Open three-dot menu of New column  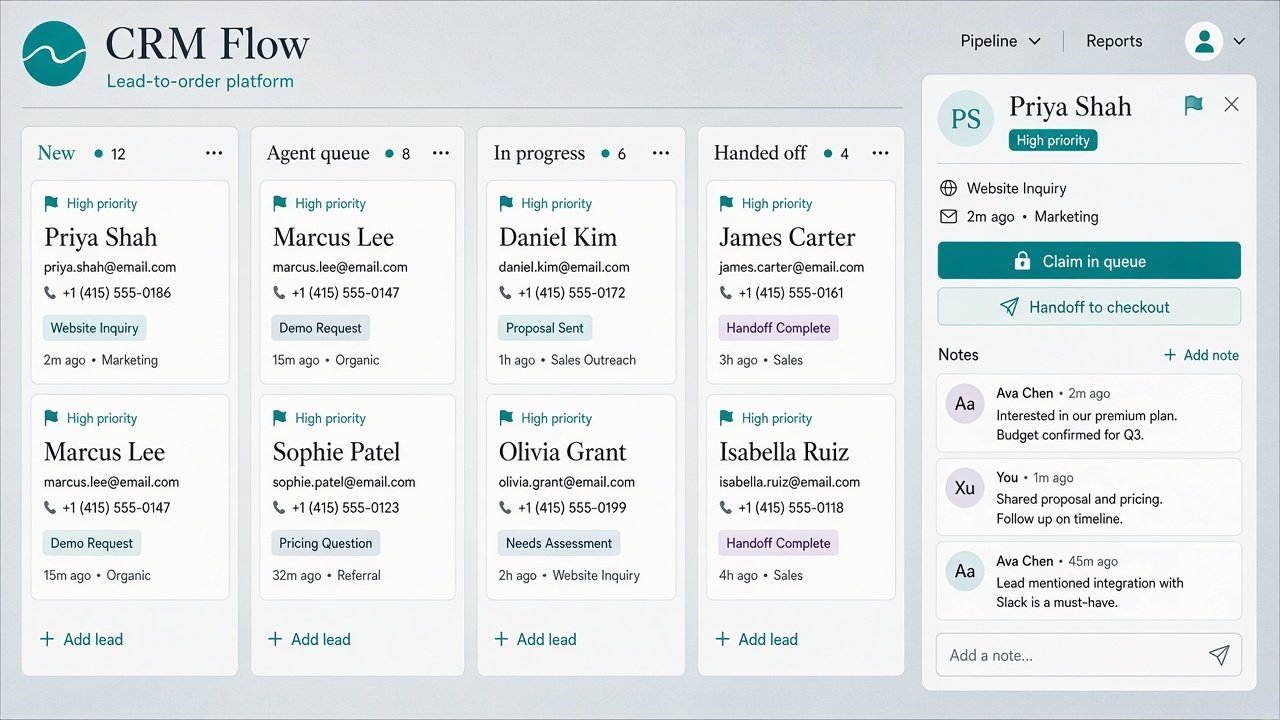point(214,153)
